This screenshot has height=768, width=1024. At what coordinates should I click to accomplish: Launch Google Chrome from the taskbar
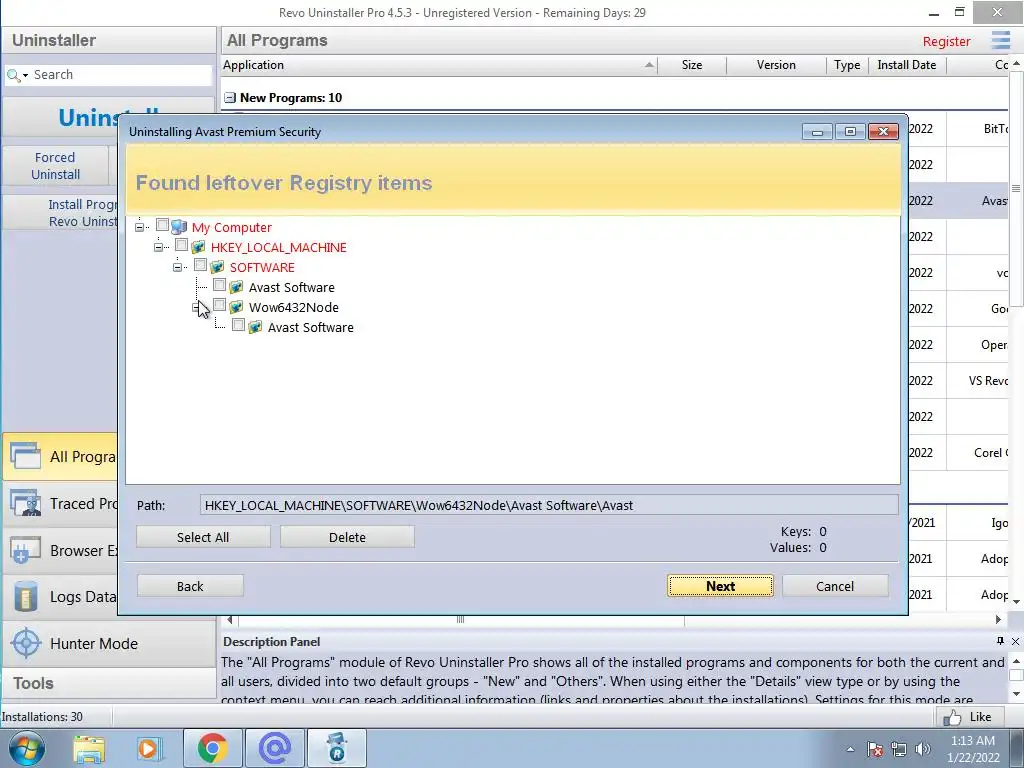(212, 748)
